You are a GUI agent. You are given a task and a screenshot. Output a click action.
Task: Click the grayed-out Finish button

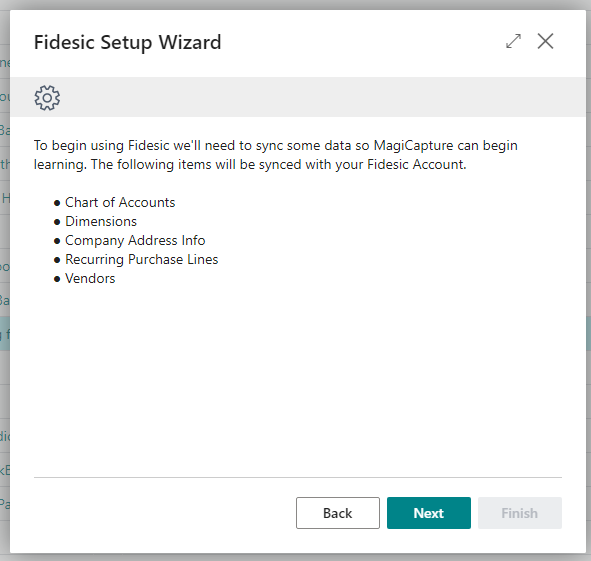coord(520,513)
